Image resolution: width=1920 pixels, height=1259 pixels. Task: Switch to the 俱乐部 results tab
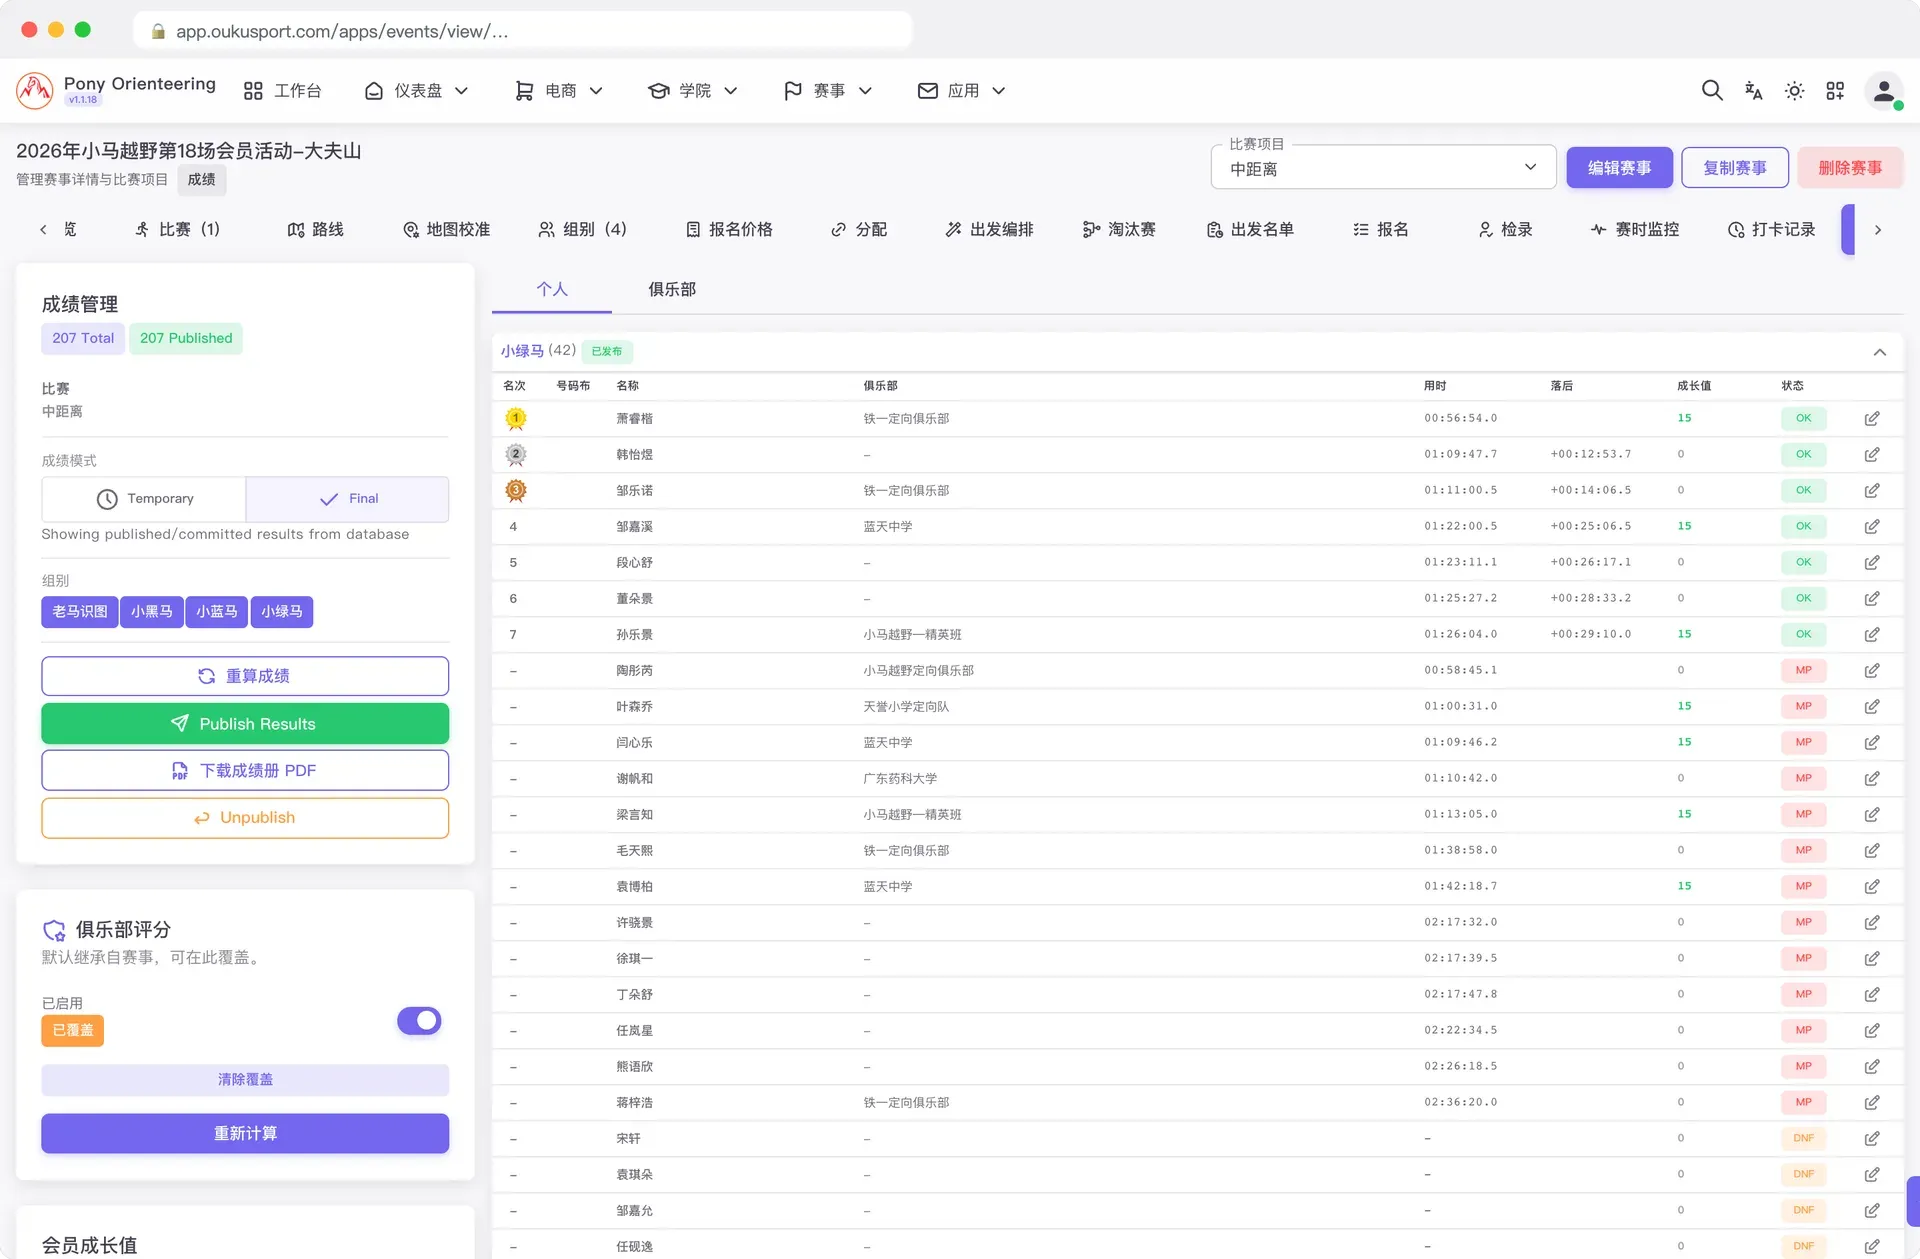(x=672, y=289)
